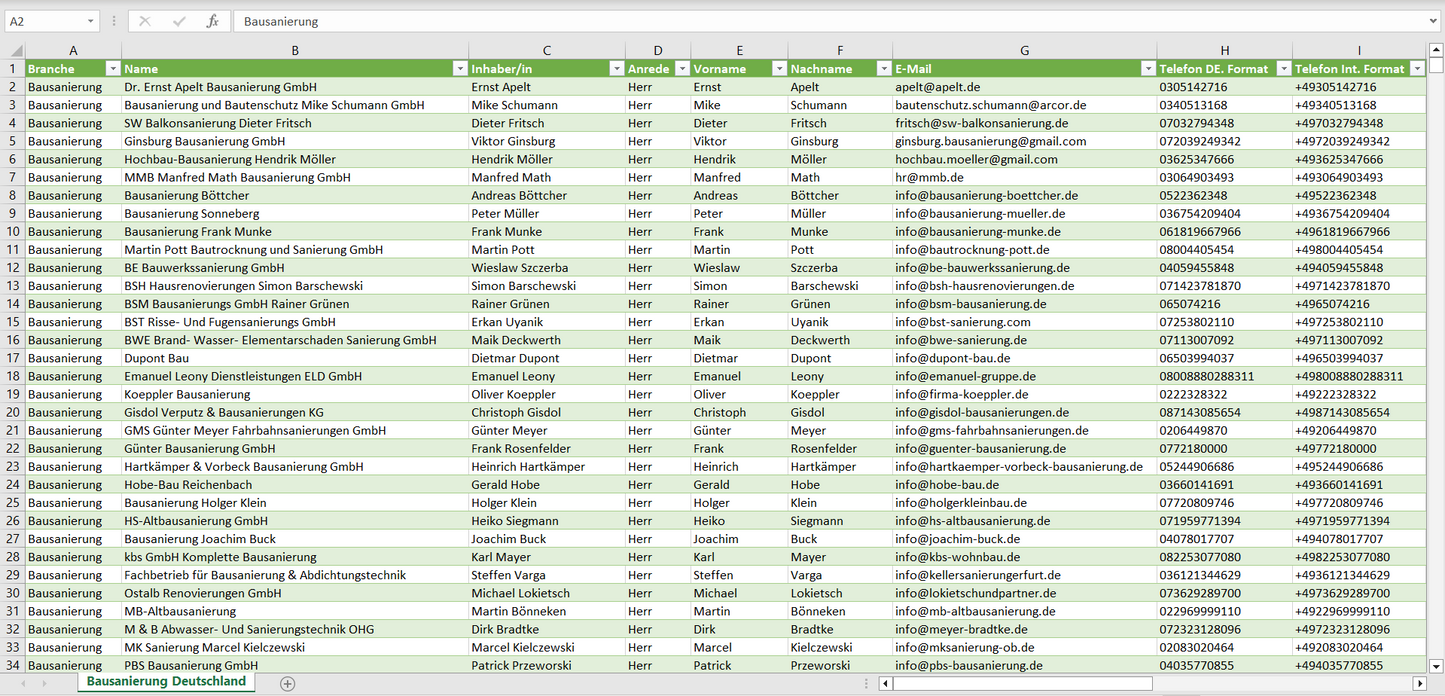Add a new sheet with plus button
Screen dimensions: 1445x696
click(288, 683)
